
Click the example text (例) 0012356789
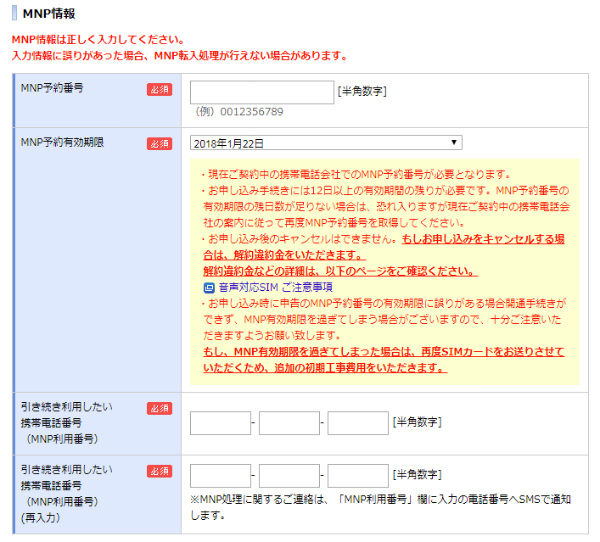239,112
